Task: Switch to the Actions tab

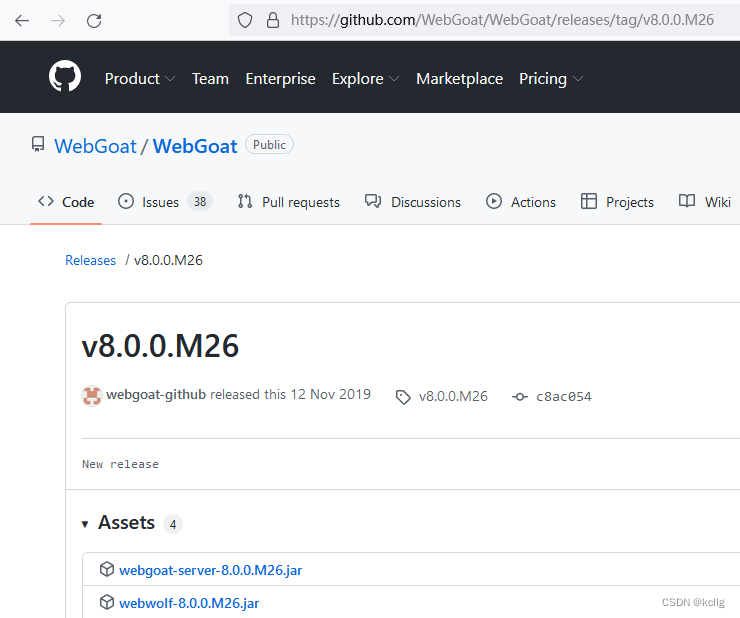Action: (521, 202)
